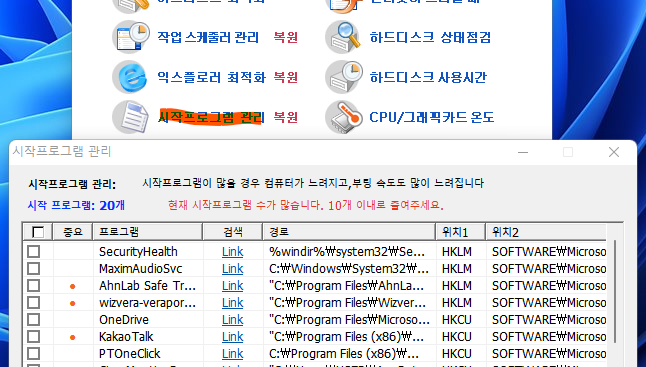Click the 경로 column header
The image size is (646, 367).
tap(349, 232)
